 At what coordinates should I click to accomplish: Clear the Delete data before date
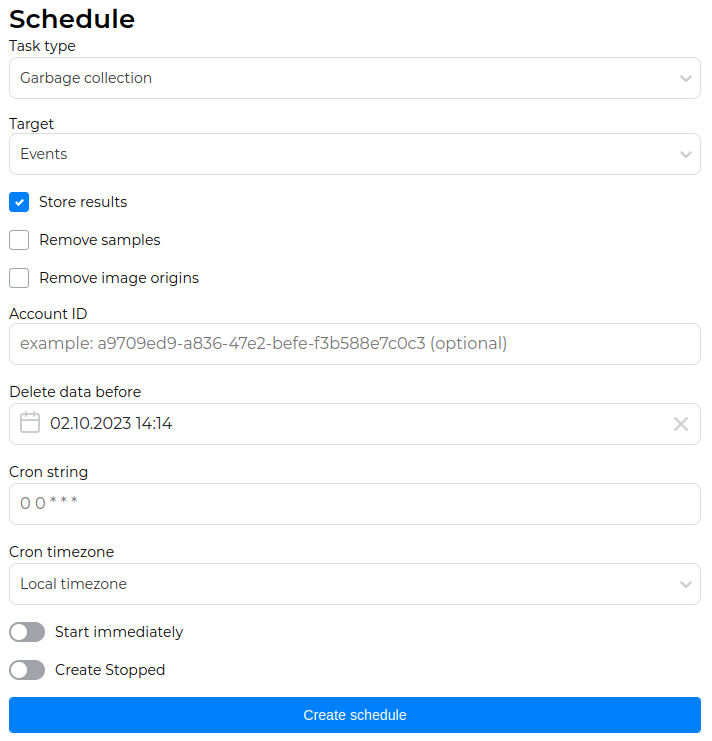tap(681, 424)
